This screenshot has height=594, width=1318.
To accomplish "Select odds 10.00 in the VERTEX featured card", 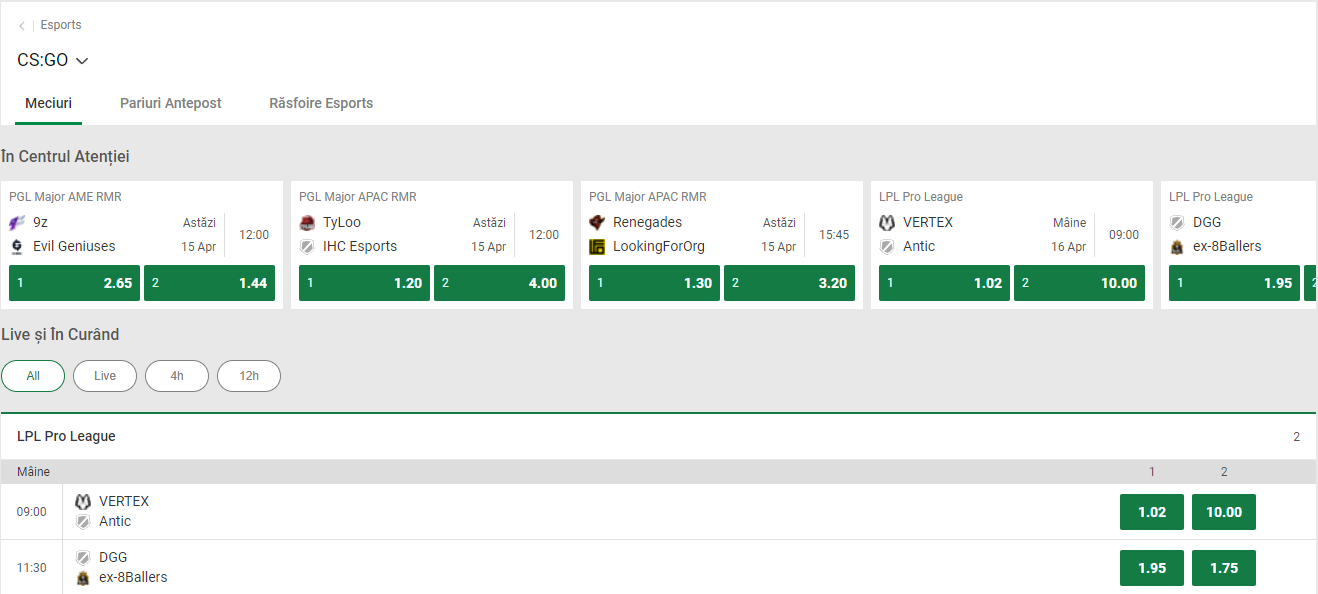I will click(x=1080, y=283).
